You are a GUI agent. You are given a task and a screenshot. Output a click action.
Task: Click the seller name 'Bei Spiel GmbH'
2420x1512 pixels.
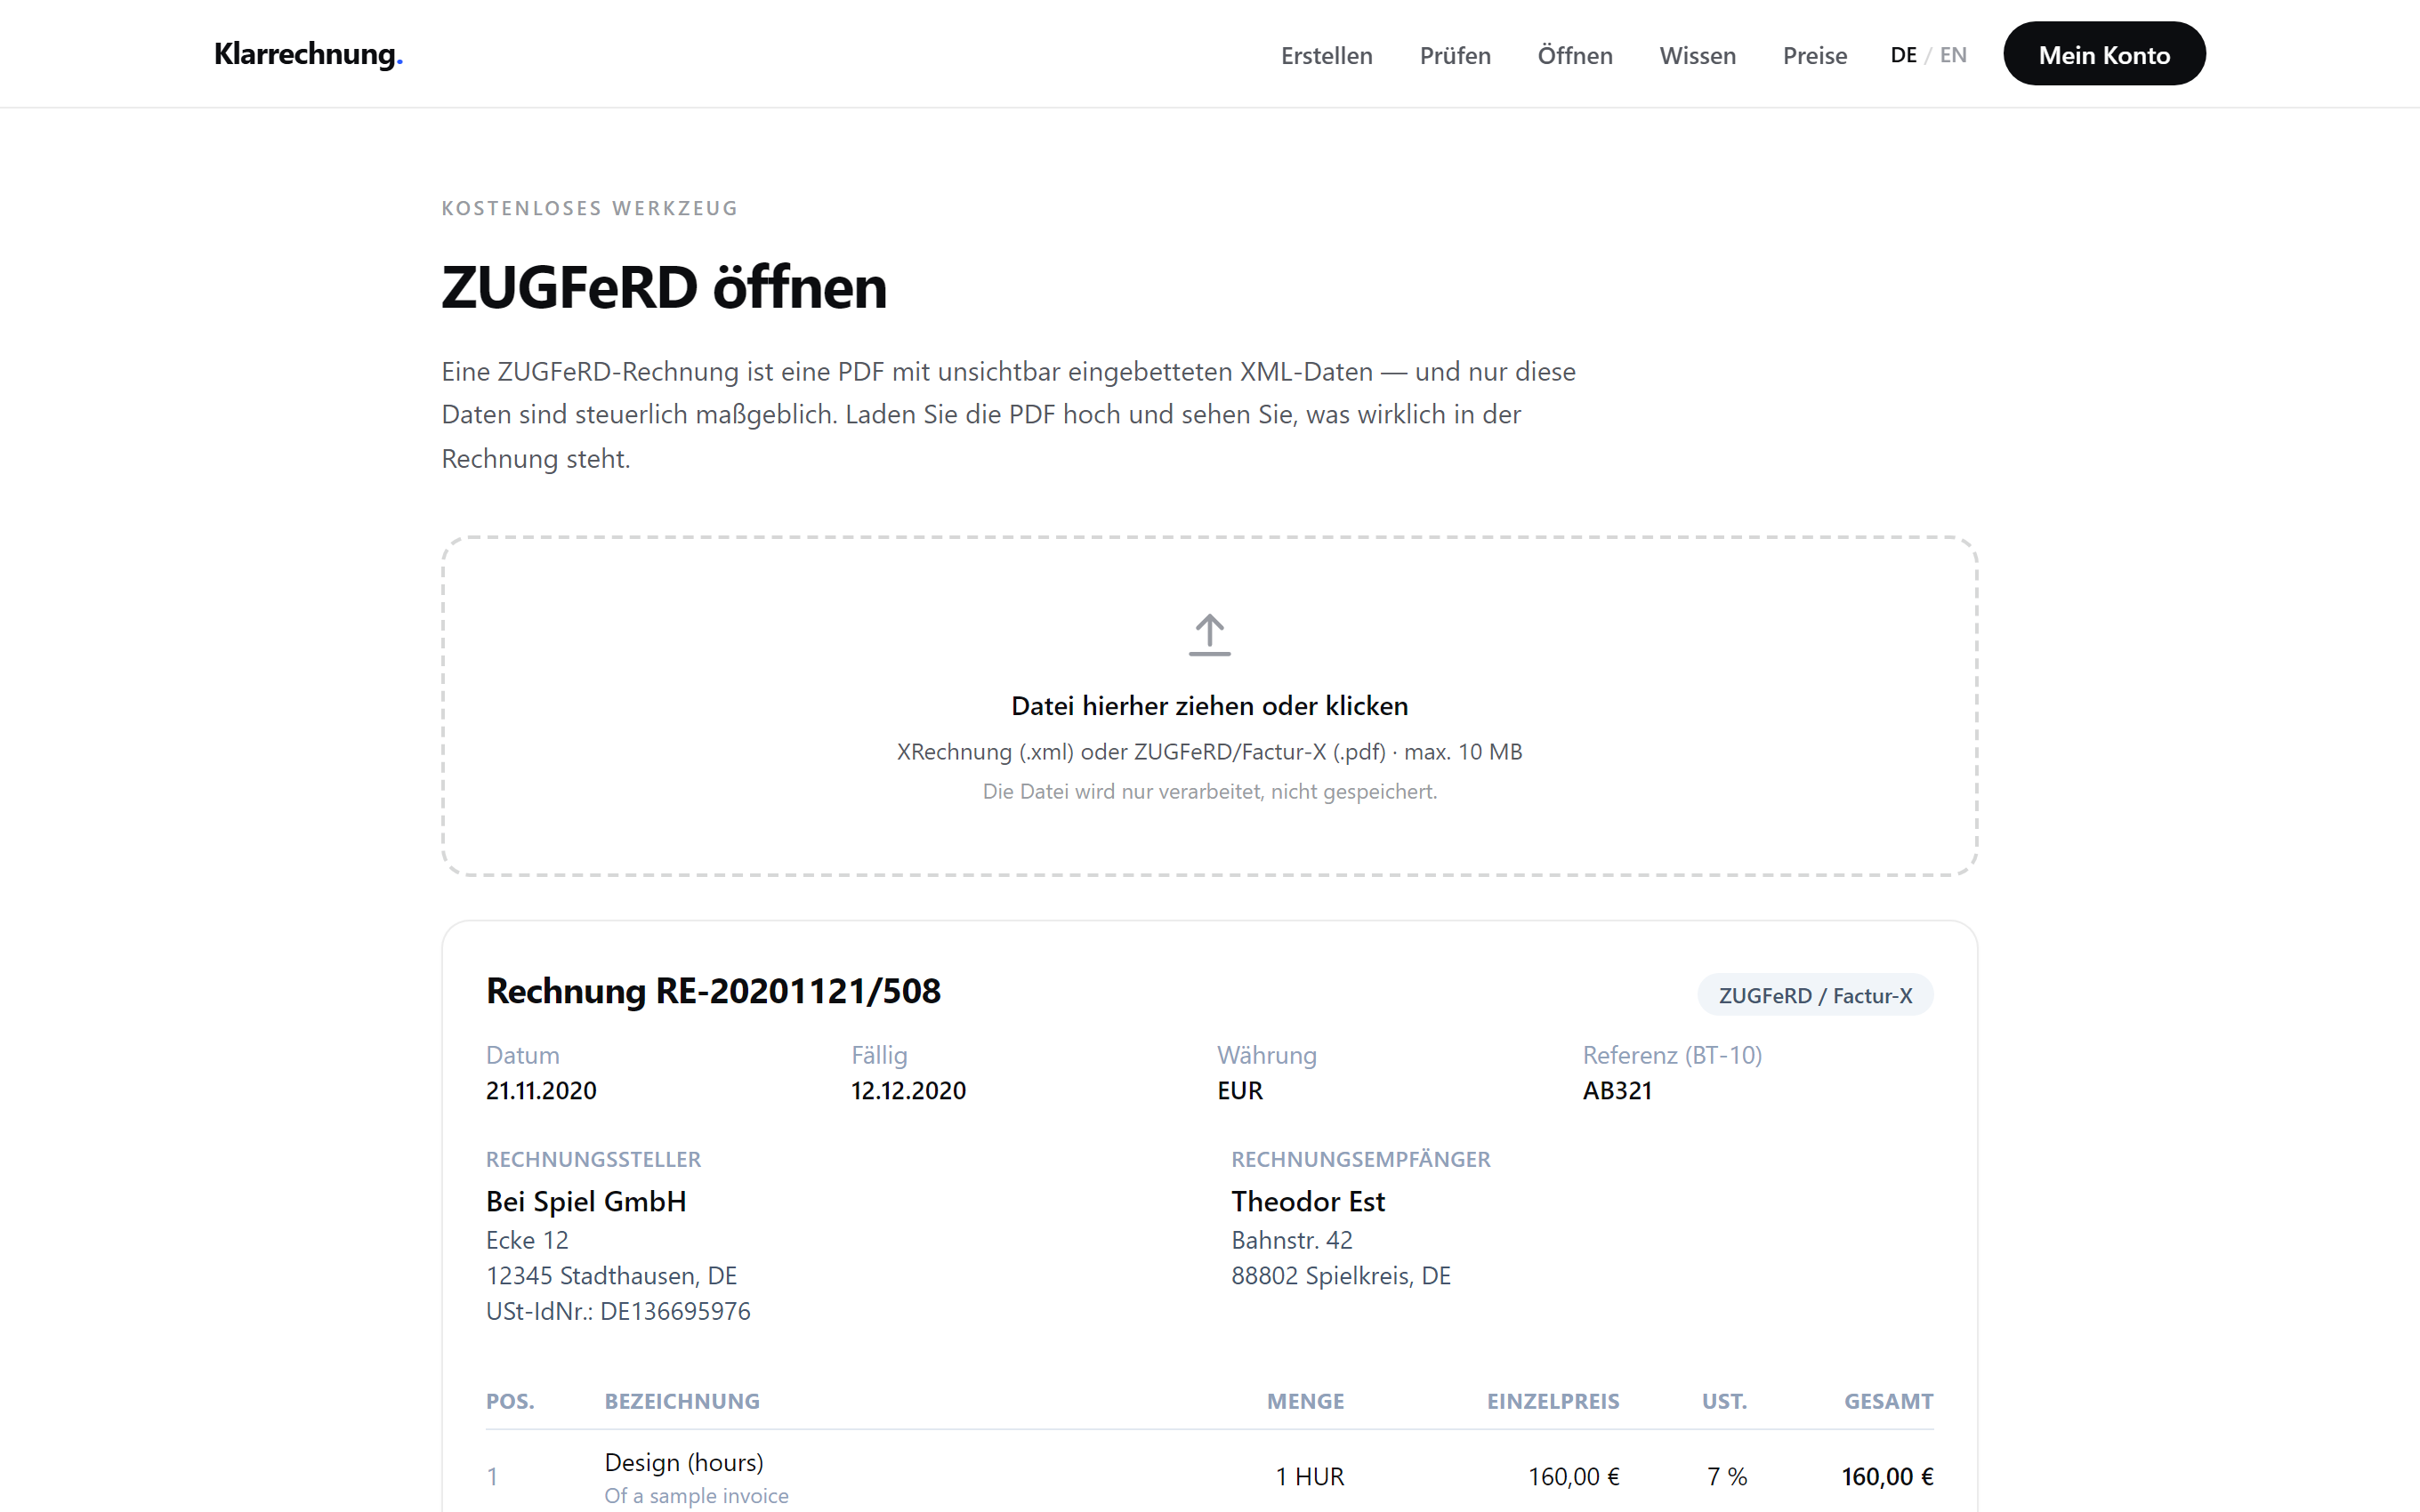click(586, 1201)
